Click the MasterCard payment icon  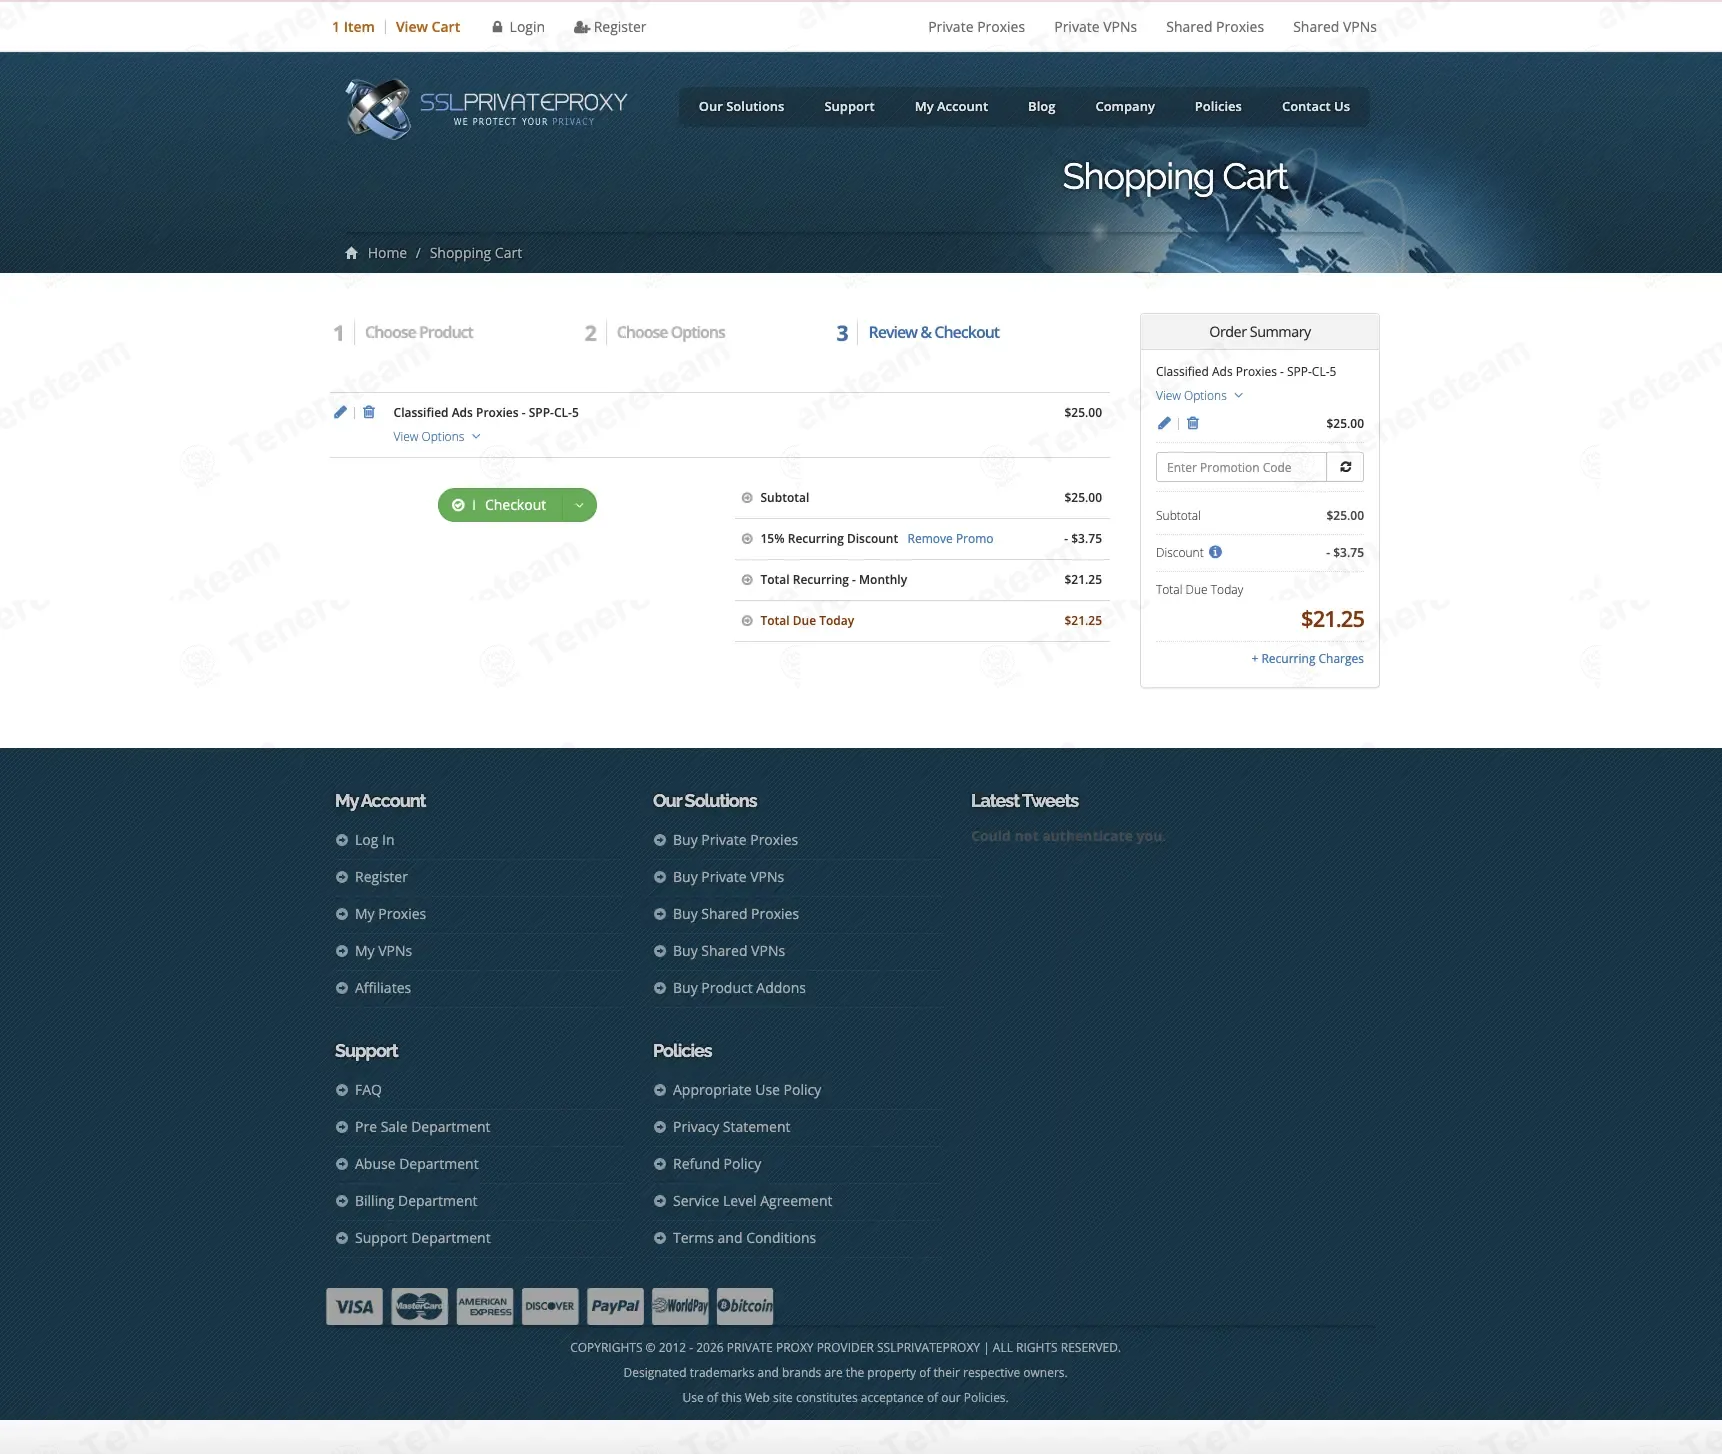pyautogui.click(x=420, y=1306)
